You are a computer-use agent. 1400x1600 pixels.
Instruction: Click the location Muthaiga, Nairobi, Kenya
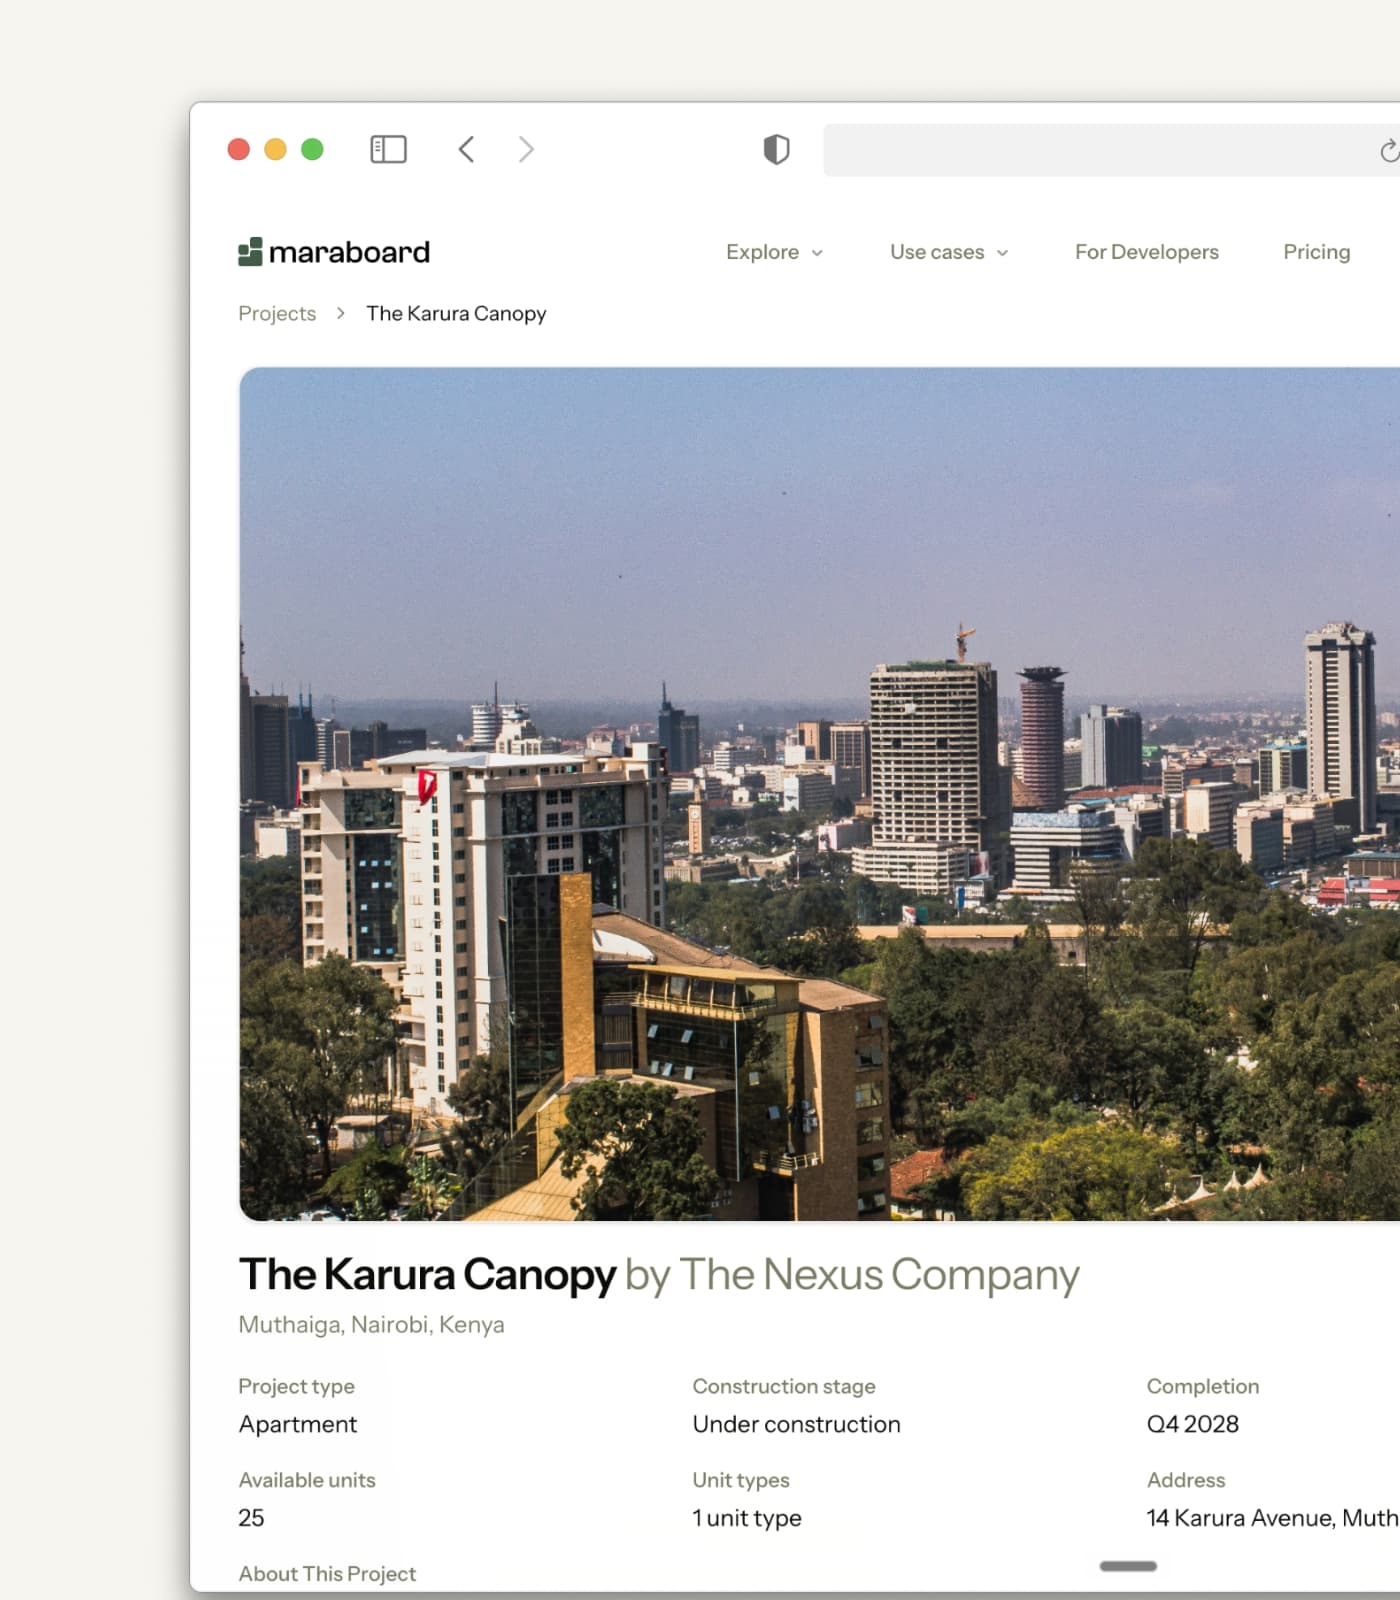(371, 1324)
